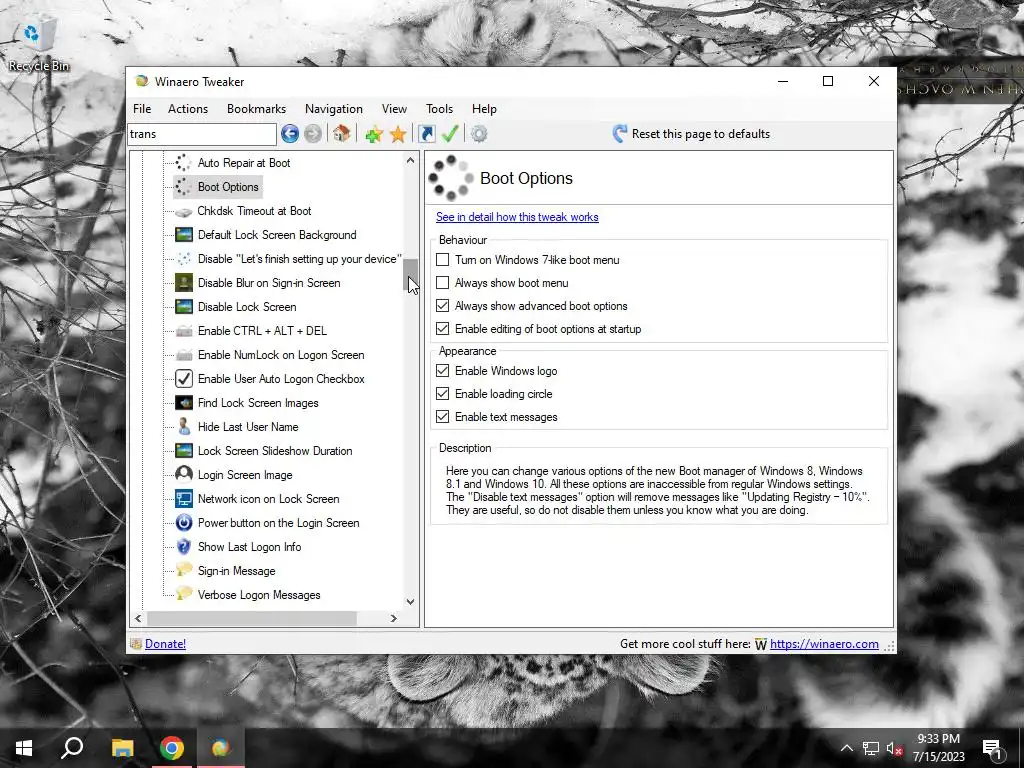This screenshot has width=1024, height=768.
Task: Click the Show Last Logon Info shield icon
Action: coord(184,547)
